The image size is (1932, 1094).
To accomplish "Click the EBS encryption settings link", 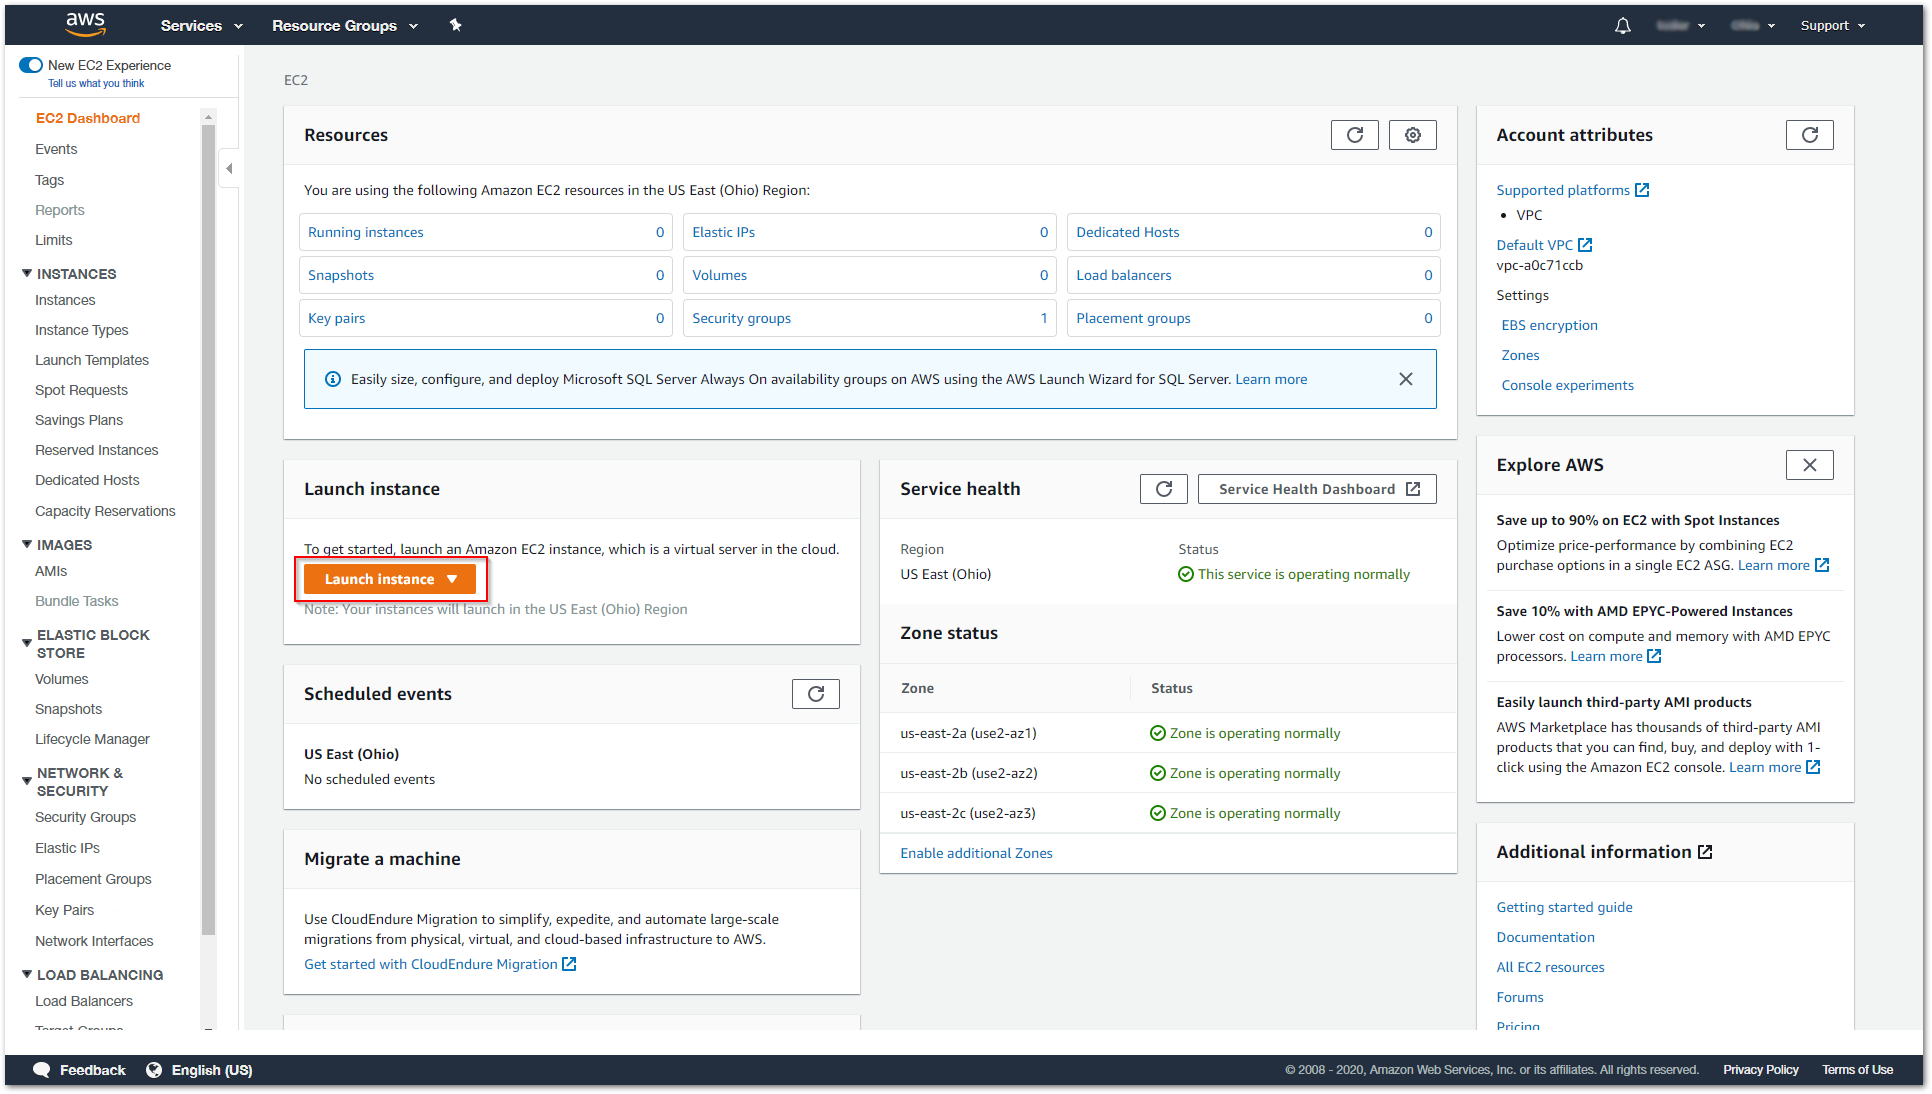I will 1549,325.
